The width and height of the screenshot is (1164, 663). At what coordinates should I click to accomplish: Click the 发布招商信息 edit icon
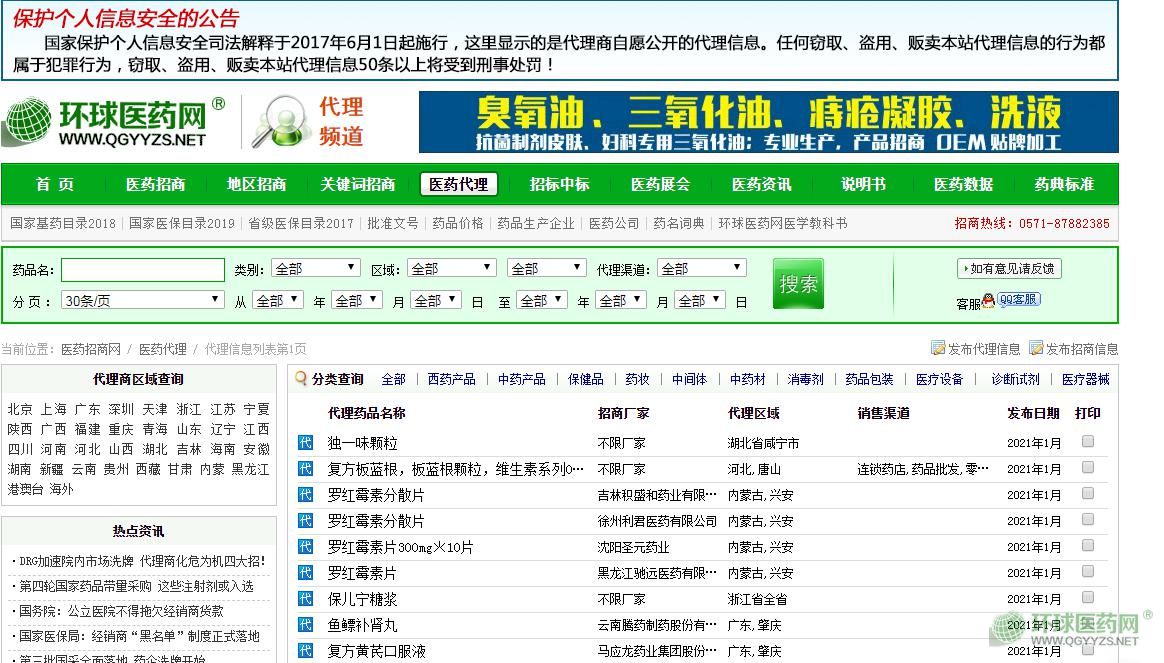[x=1036, y=348]
